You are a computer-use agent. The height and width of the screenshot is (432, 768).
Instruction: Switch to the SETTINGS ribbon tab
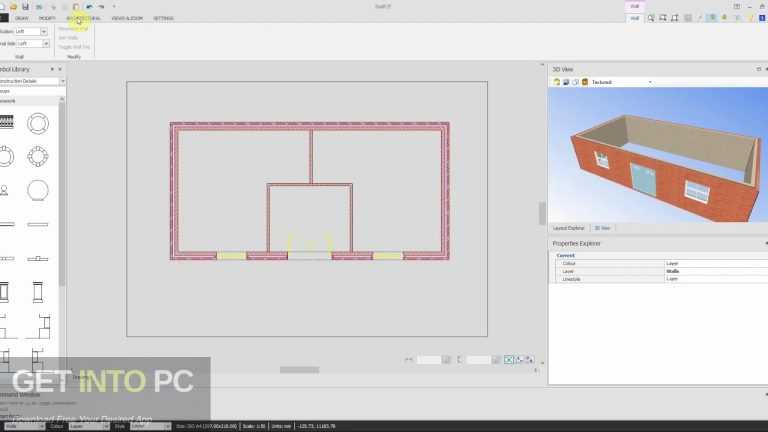[x=163, y=18]
